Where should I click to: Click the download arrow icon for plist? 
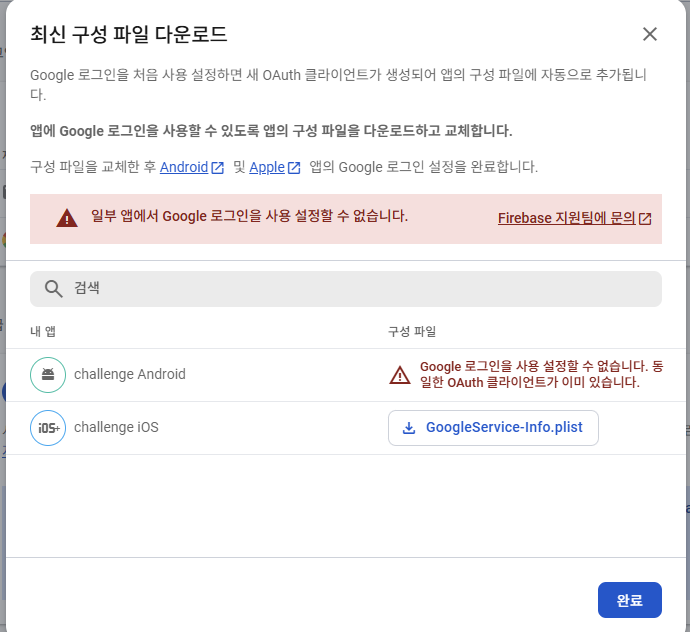point(409,428)
